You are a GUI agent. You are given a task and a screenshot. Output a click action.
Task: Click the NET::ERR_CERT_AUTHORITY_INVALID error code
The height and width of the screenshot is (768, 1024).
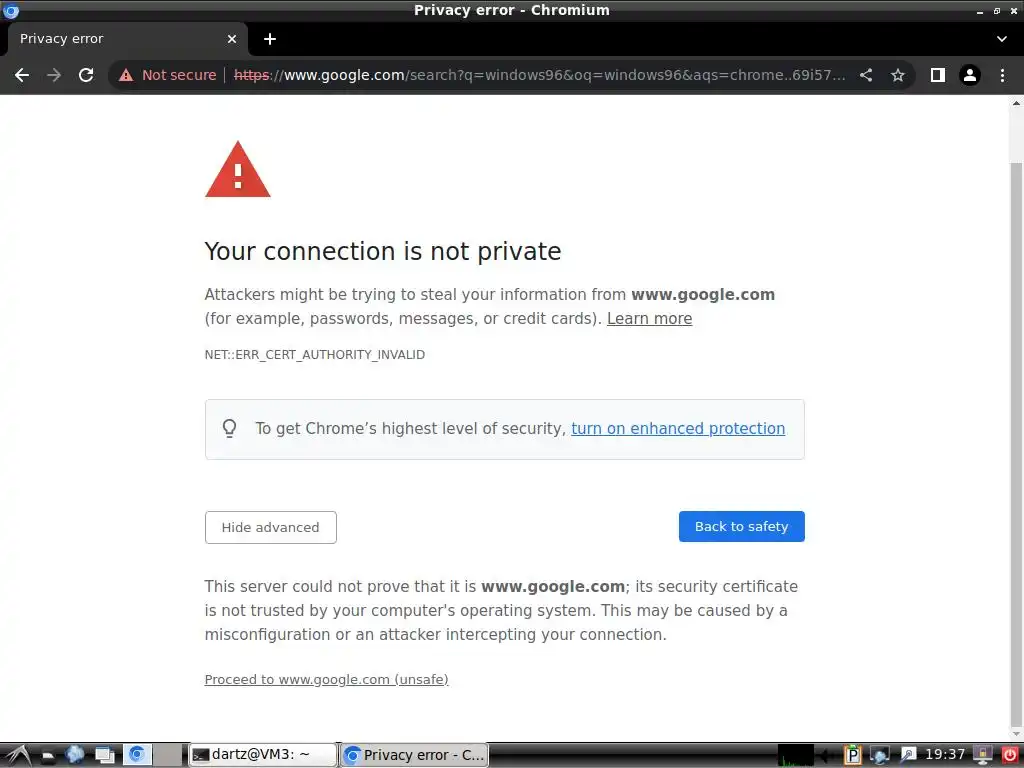pos(315,355)
